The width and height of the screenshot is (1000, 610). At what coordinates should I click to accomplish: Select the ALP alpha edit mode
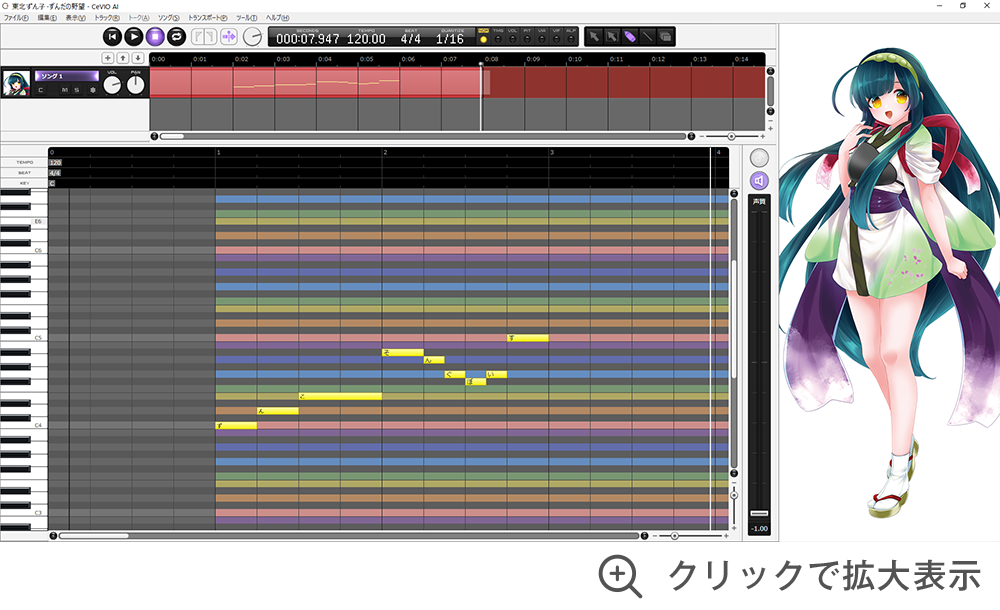point(571,36)
